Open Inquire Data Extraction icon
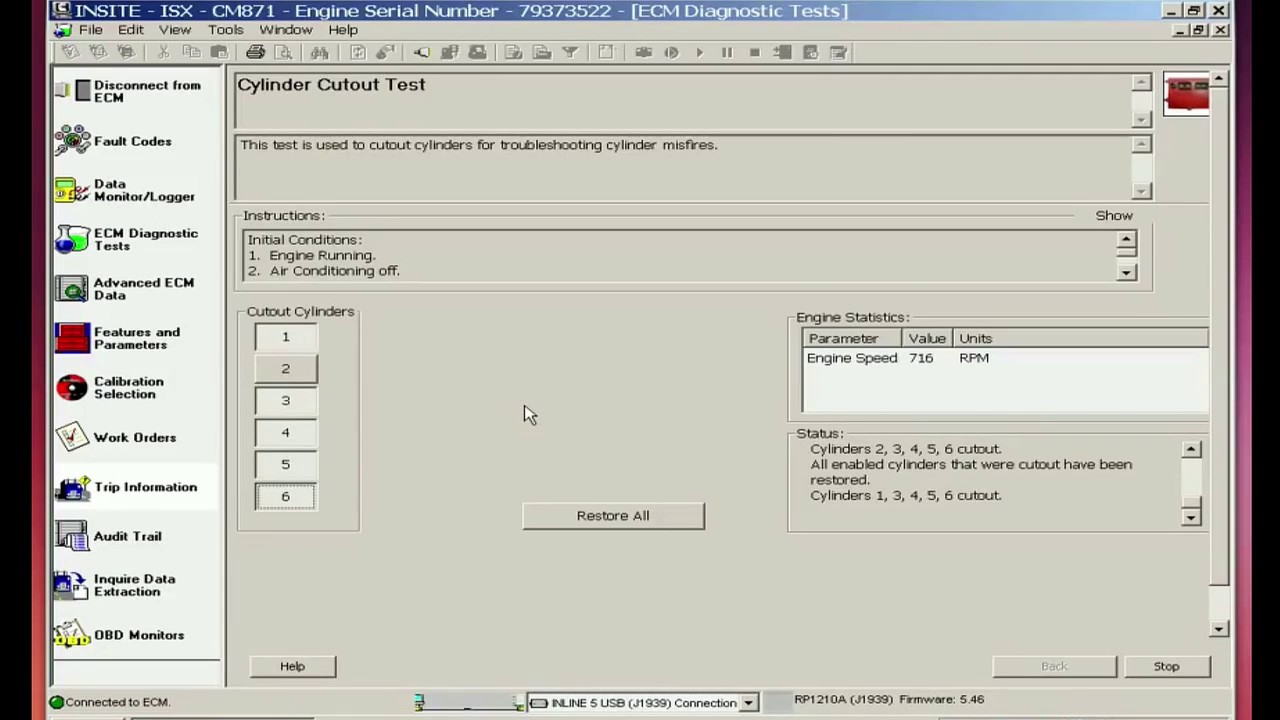Screen dimensions: 1280x720 pos(72,585)
